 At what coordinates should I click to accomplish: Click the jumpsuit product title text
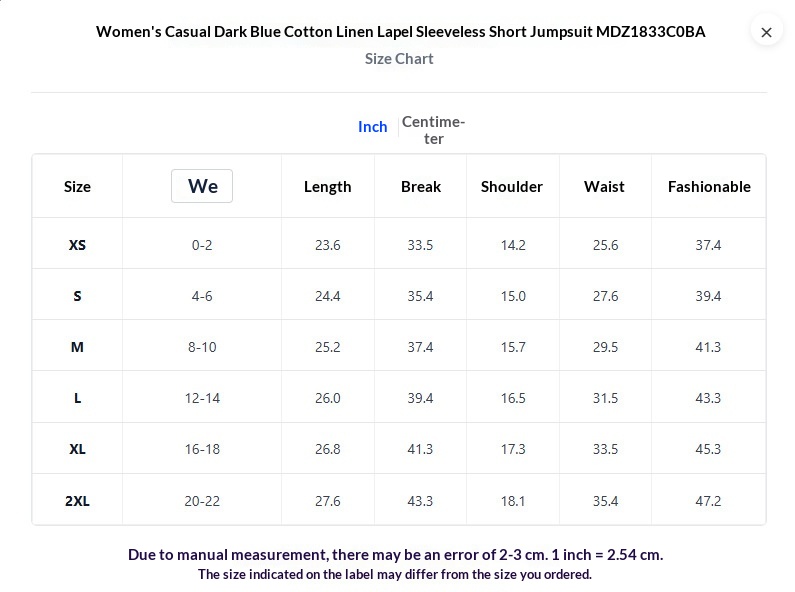[x=400, y=32]
